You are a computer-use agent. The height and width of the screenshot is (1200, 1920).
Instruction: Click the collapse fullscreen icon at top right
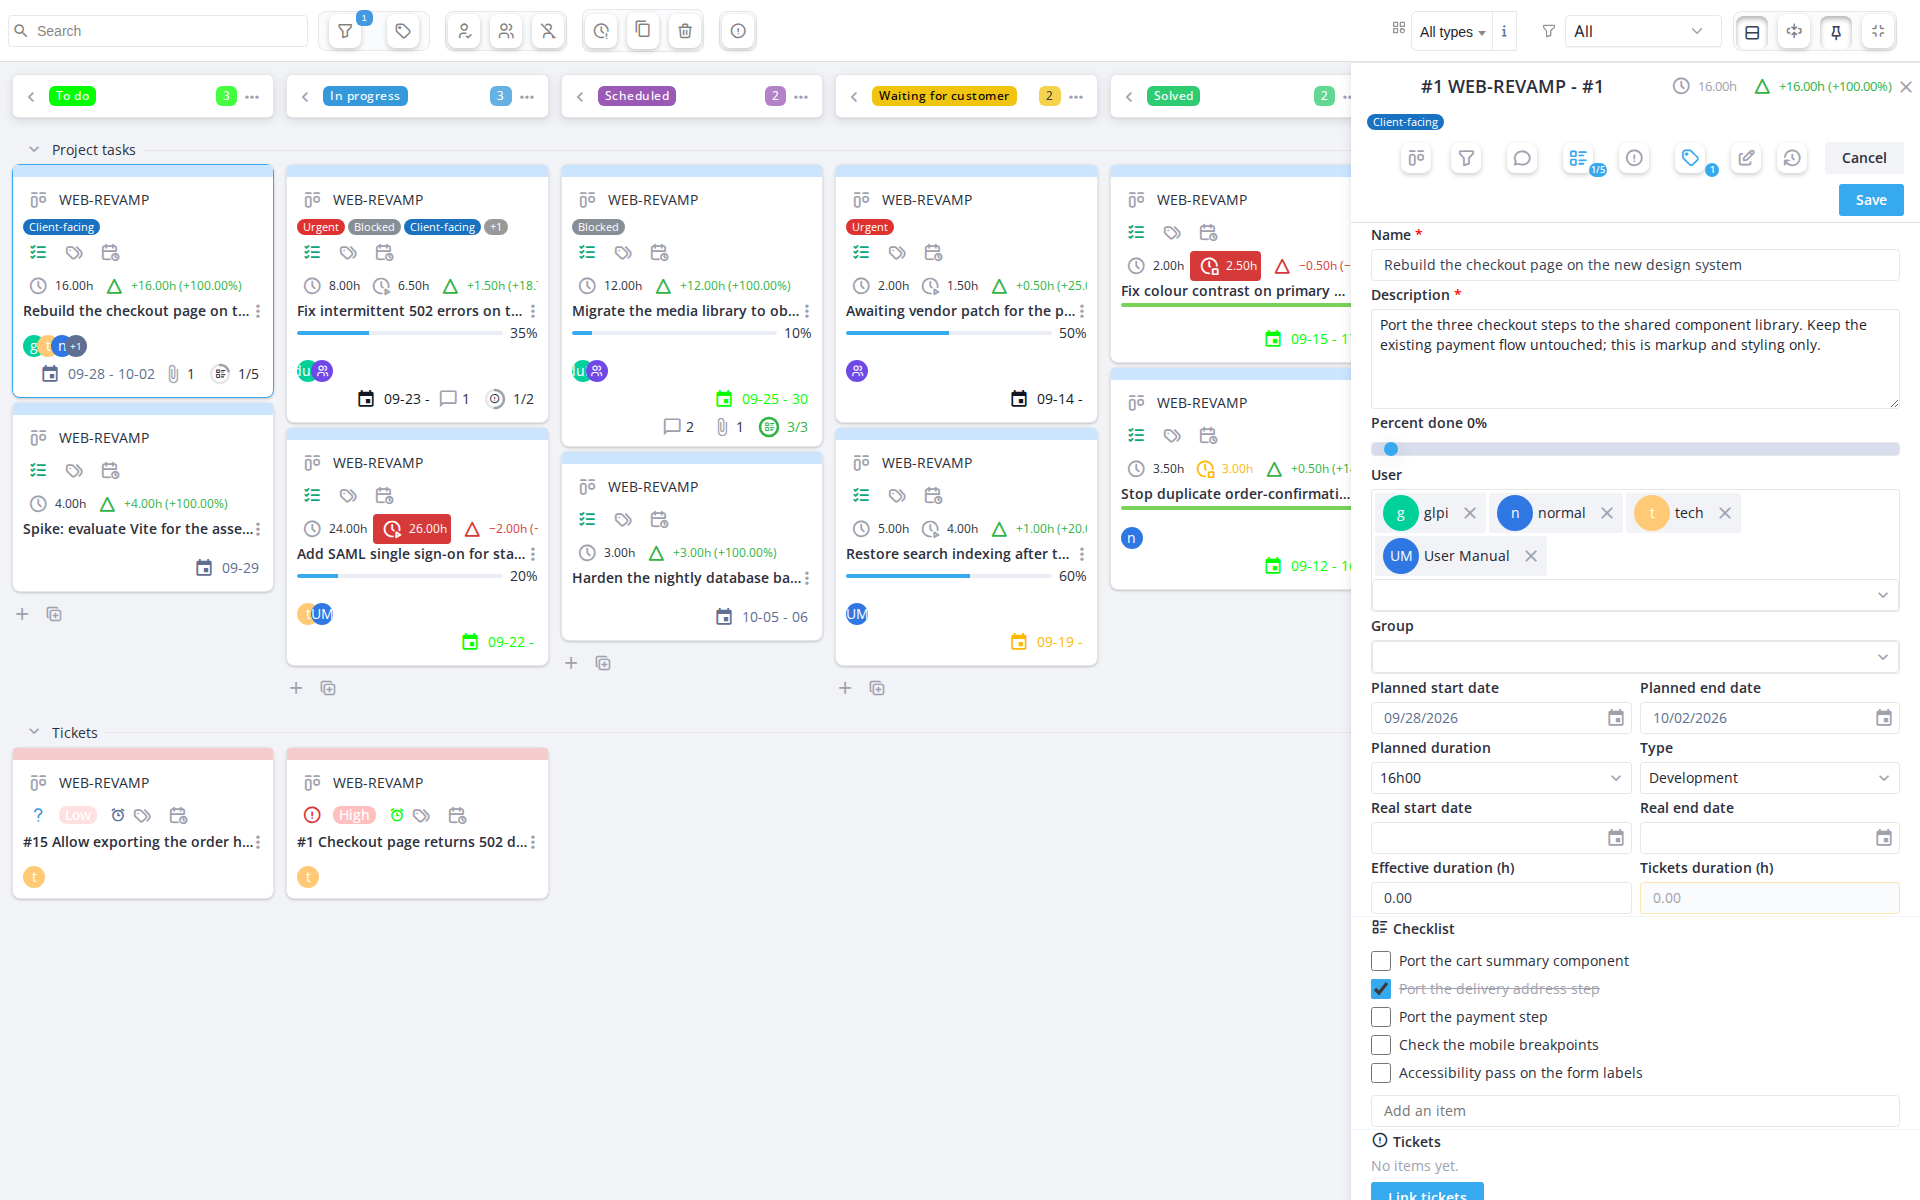point(1878,31)
